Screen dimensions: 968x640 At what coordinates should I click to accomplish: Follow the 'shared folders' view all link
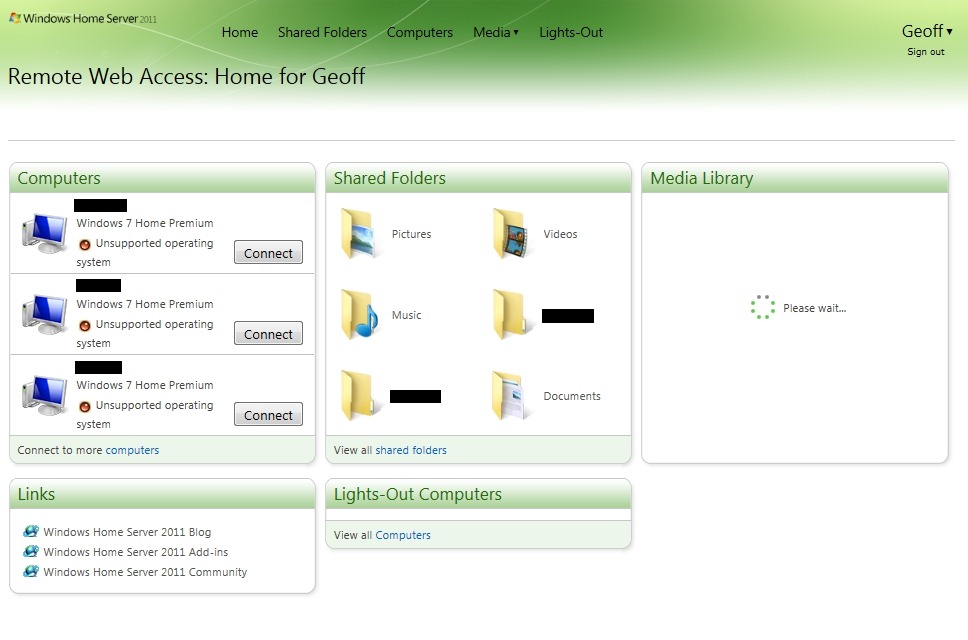(411, 450)
